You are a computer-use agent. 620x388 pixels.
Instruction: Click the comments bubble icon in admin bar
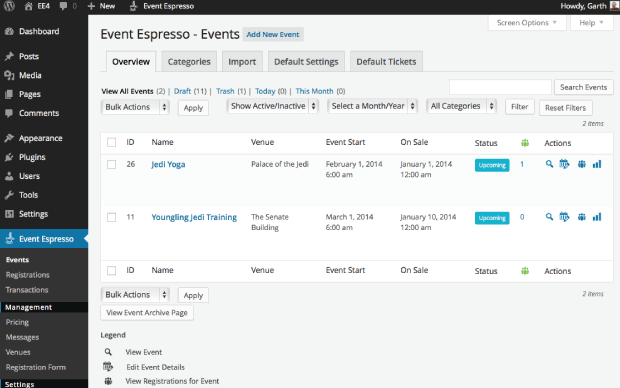[x=63, y=6]
